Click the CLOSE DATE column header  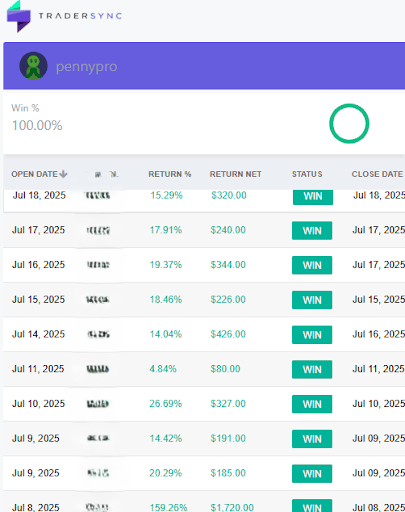[377, 174]
